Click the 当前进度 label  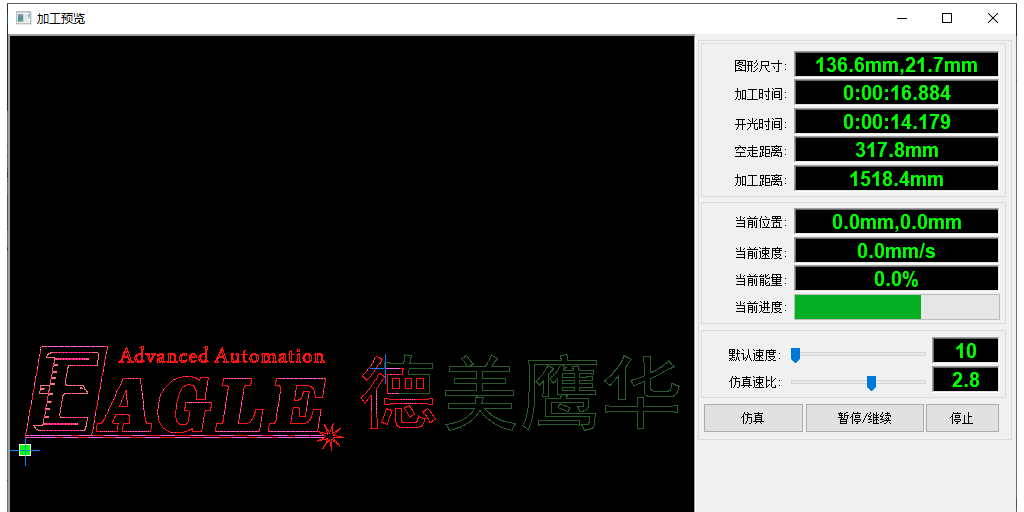point(760,308)
